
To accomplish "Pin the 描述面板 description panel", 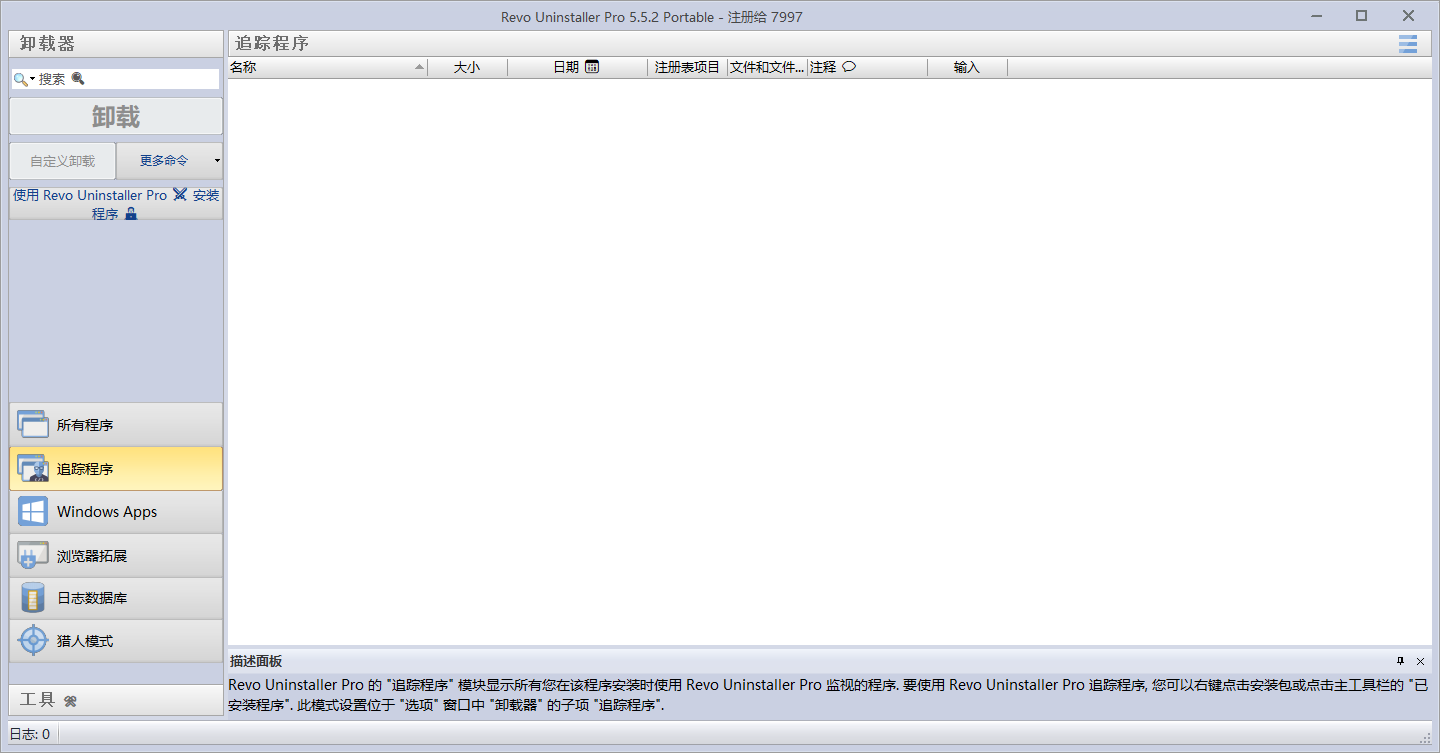I will pyautogui.click(x=1400, y=661).
